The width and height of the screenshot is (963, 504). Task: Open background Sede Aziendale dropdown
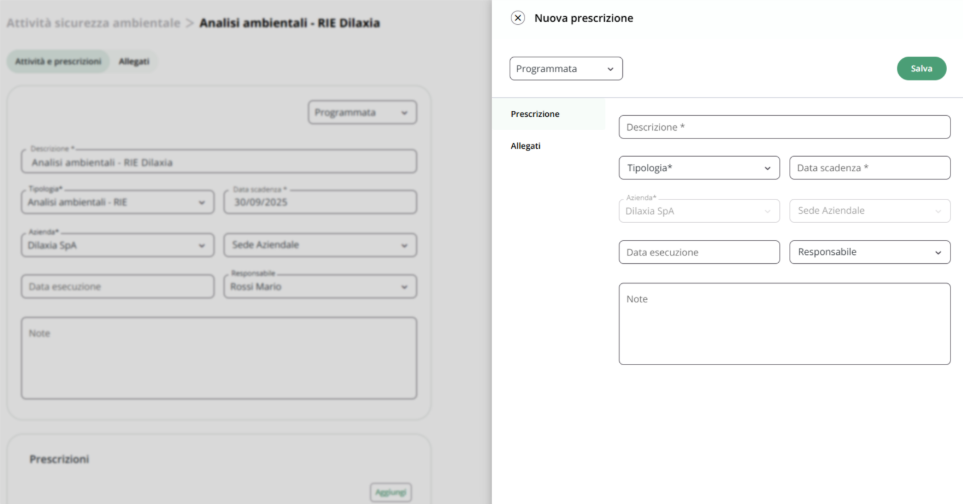[x=320, y=245]
